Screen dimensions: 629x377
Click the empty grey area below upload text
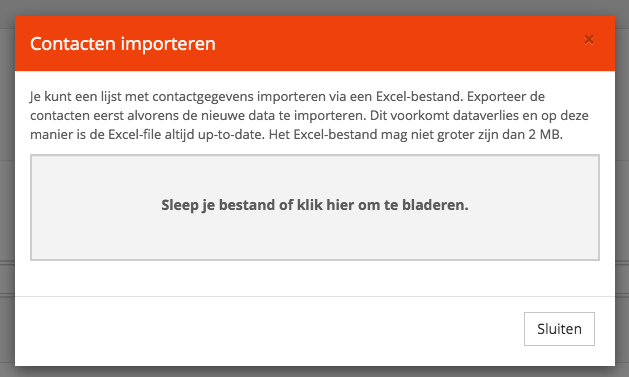315,237
